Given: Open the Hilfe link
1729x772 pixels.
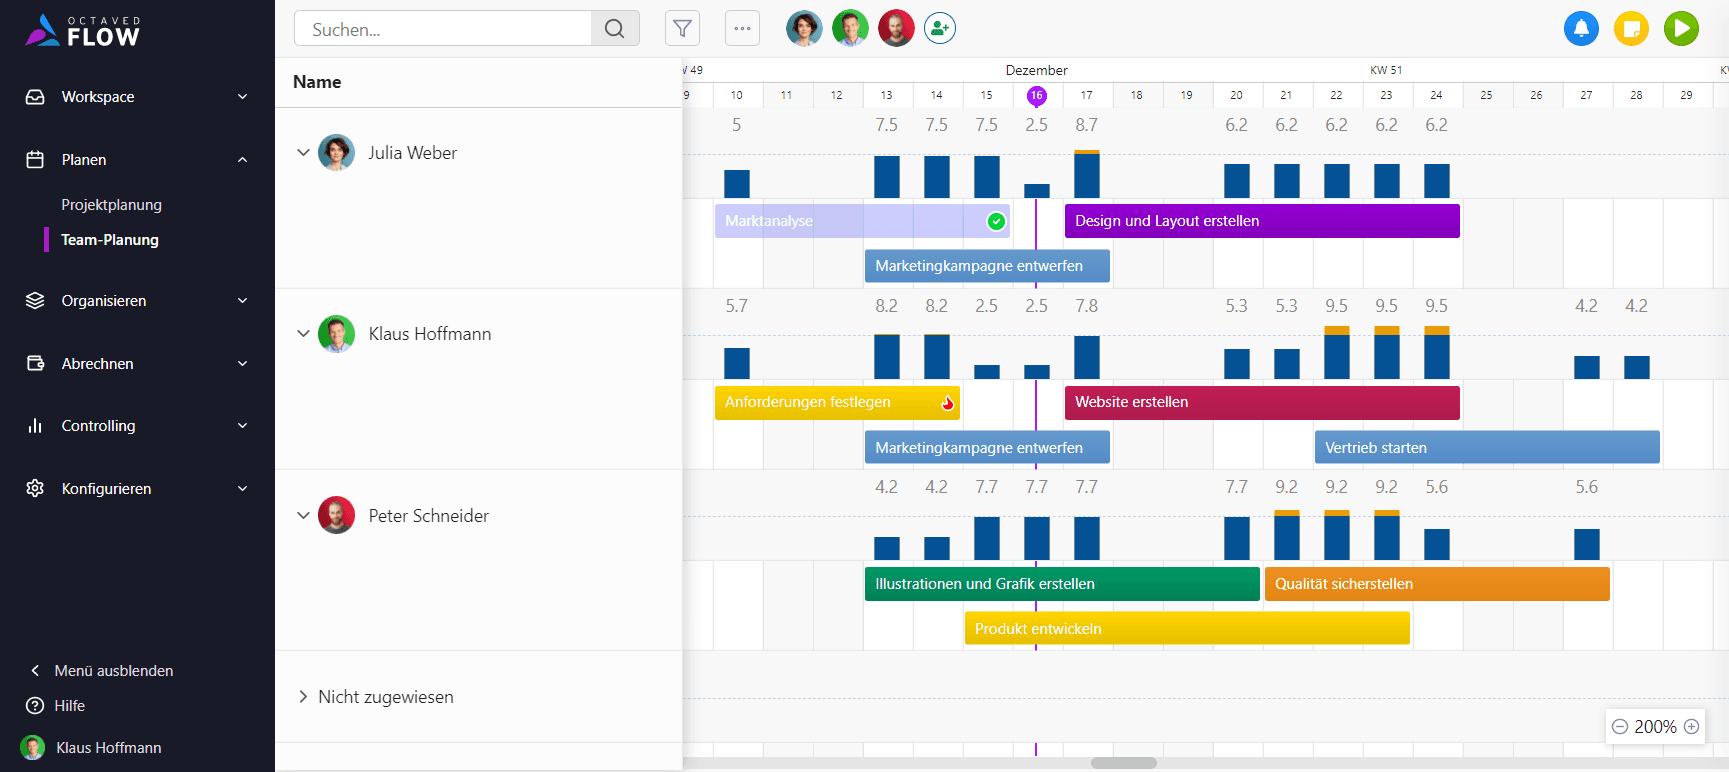Looking at the screenshot, I should [x=69, y=706].
